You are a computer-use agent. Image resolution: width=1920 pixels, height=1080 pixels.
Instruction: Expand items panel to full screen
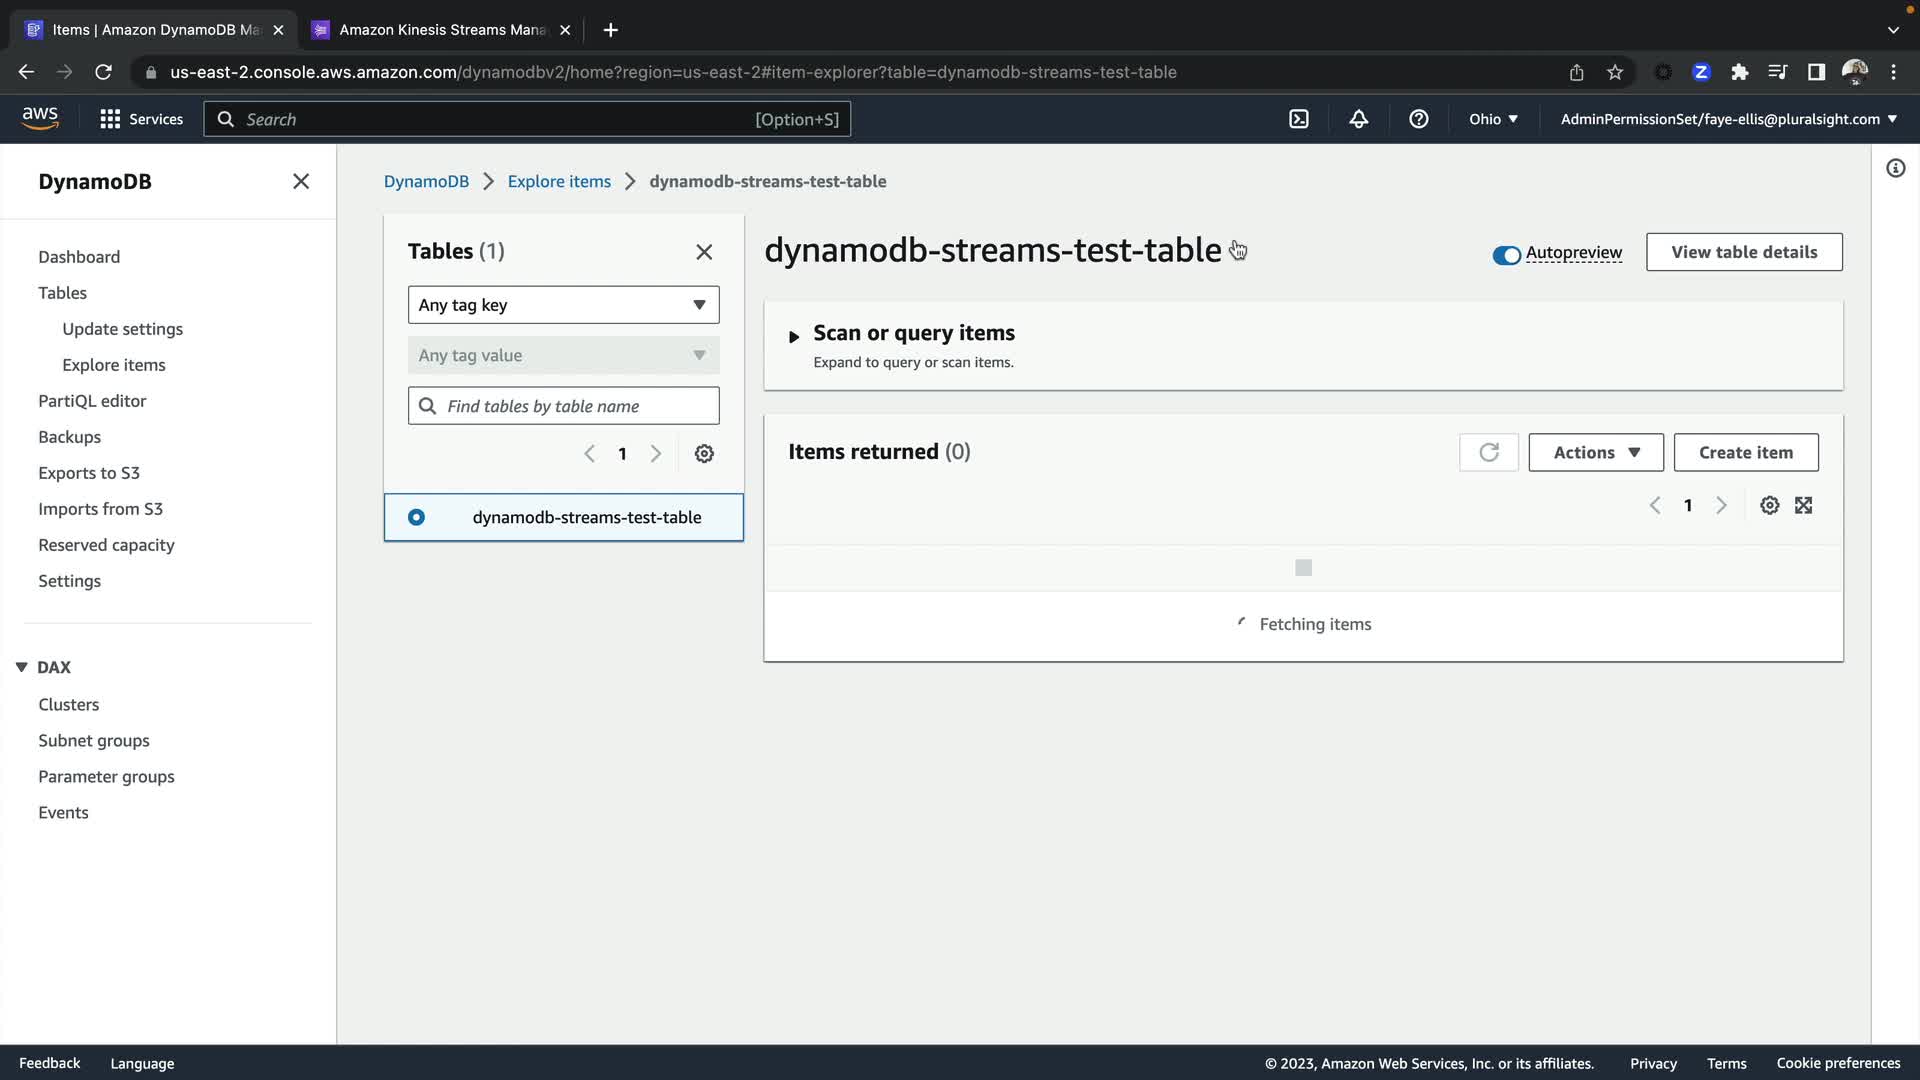point(1803,506)
